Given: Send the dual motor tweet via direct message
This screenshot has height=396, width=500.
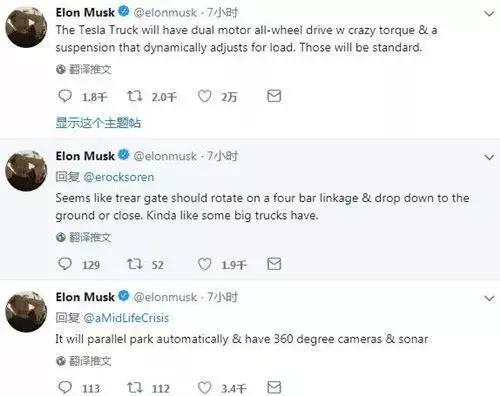Looking at the screenshot, I should tap(274, 96).
